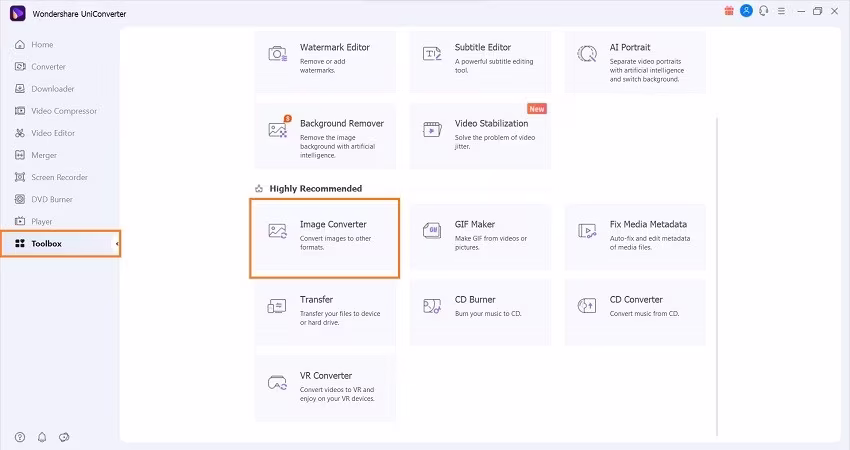The height and width of the screenshot is (450, 850).
Task: Open the Fix Media Metadata tool
Action: (634, 237)
